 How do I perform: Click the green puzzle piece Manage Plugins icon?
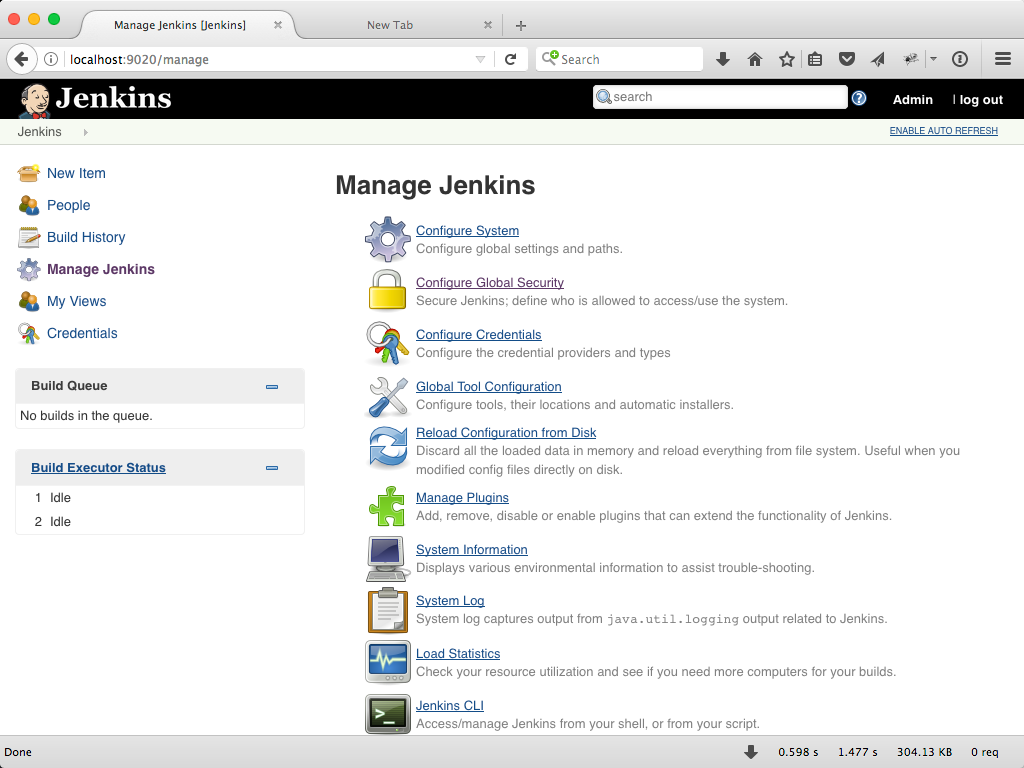(387, 506)
